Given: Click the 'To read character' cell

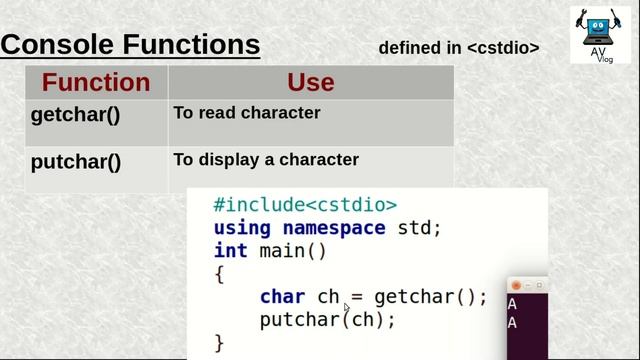Looking at the screenshot, I should (x=311, y=122).
